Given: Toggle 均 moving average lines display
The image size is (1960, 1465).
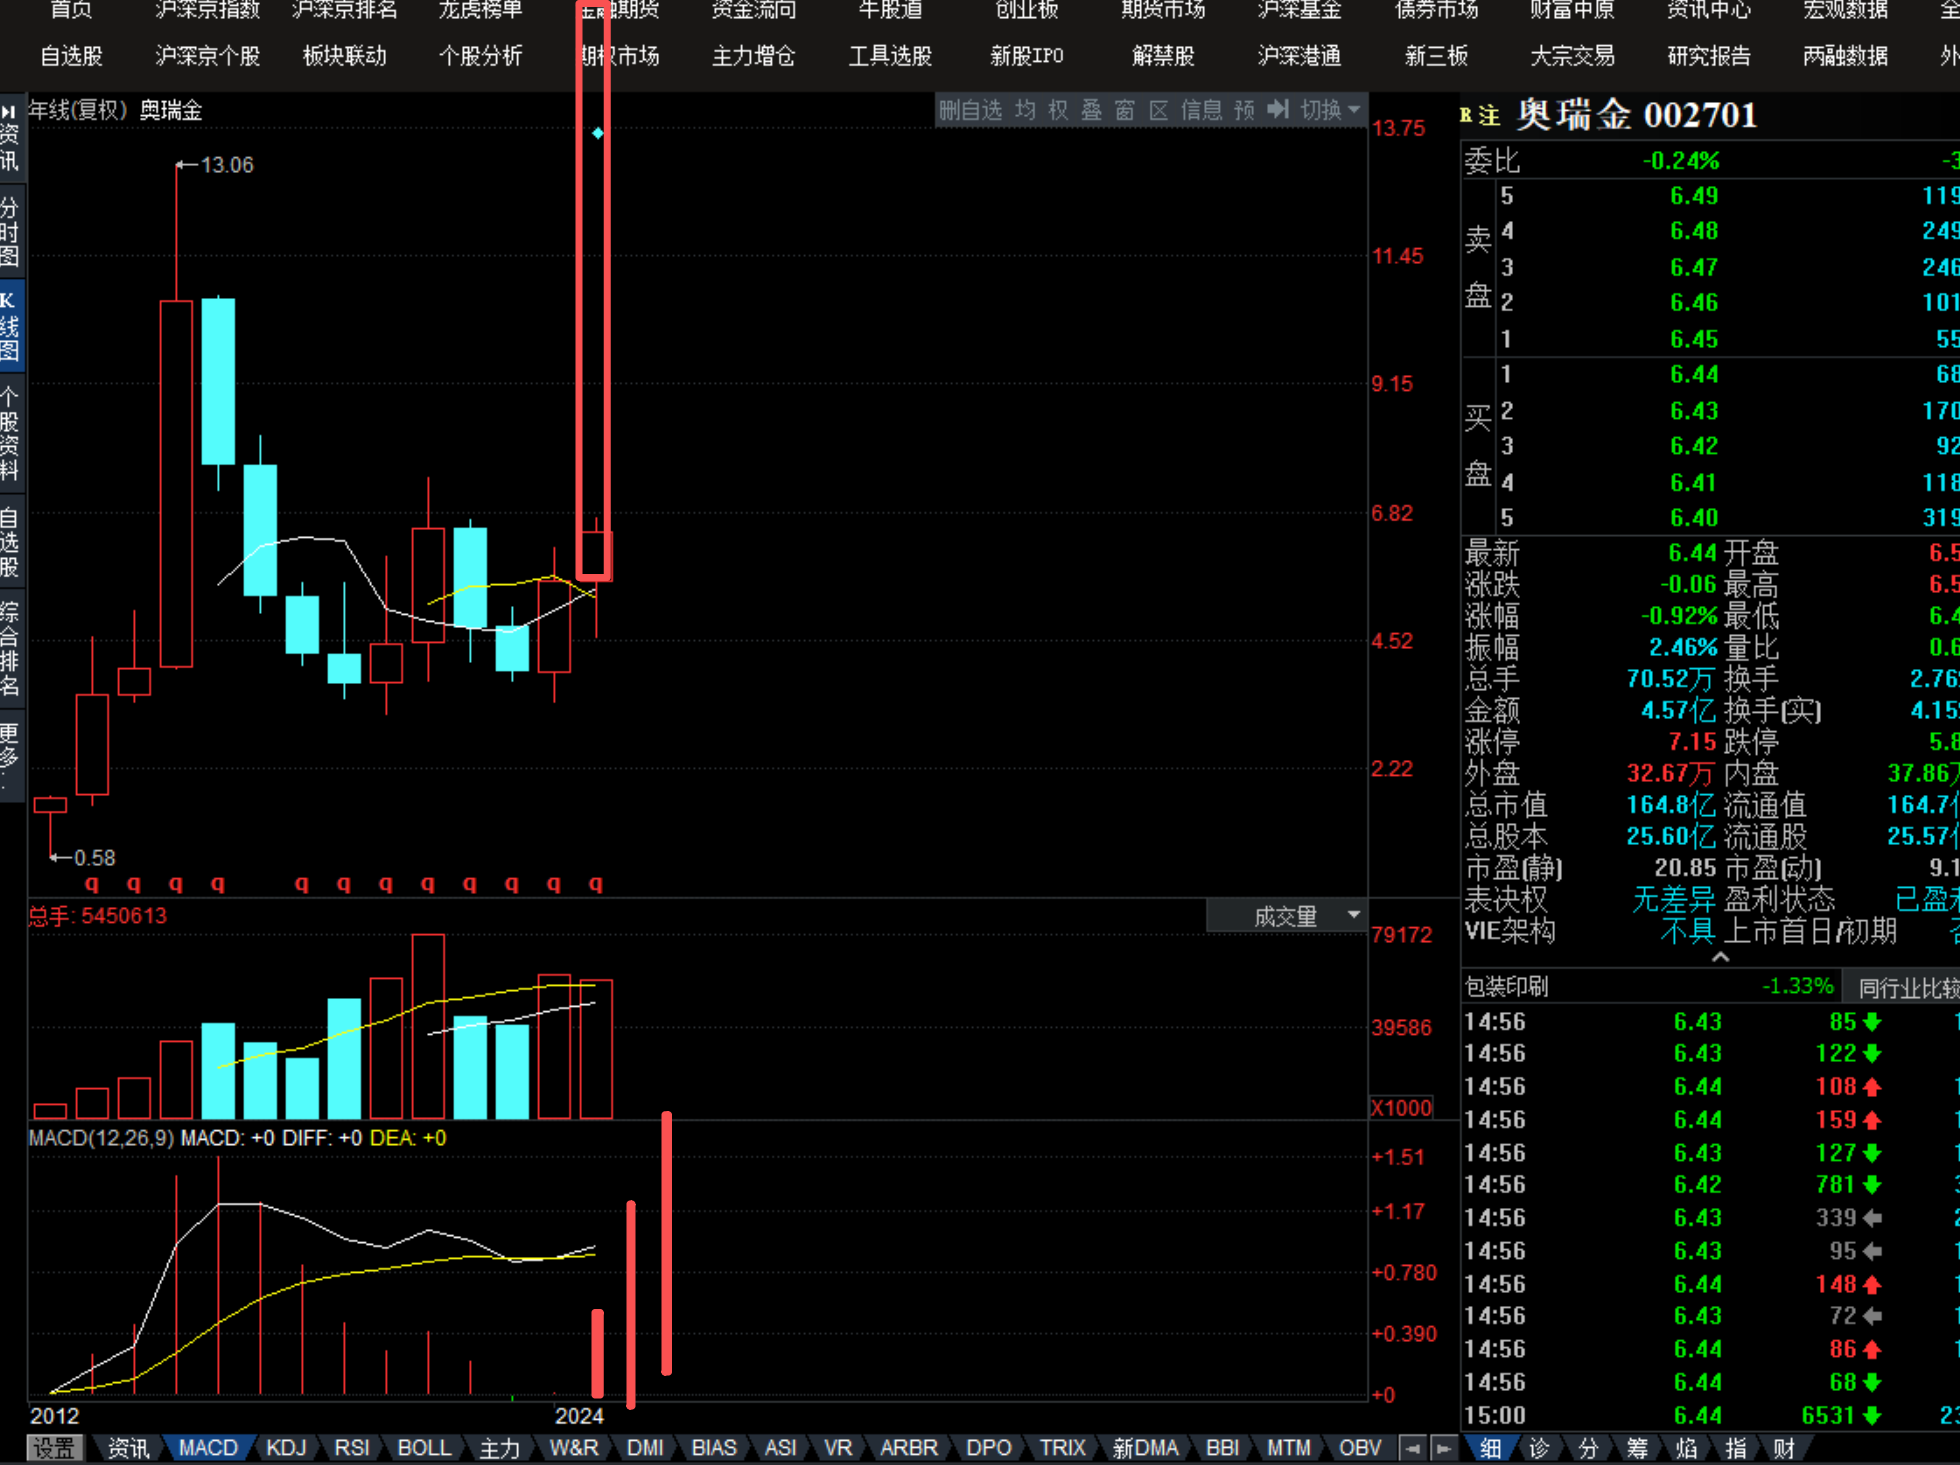Looking at the screenshot, I should 1025,110.
